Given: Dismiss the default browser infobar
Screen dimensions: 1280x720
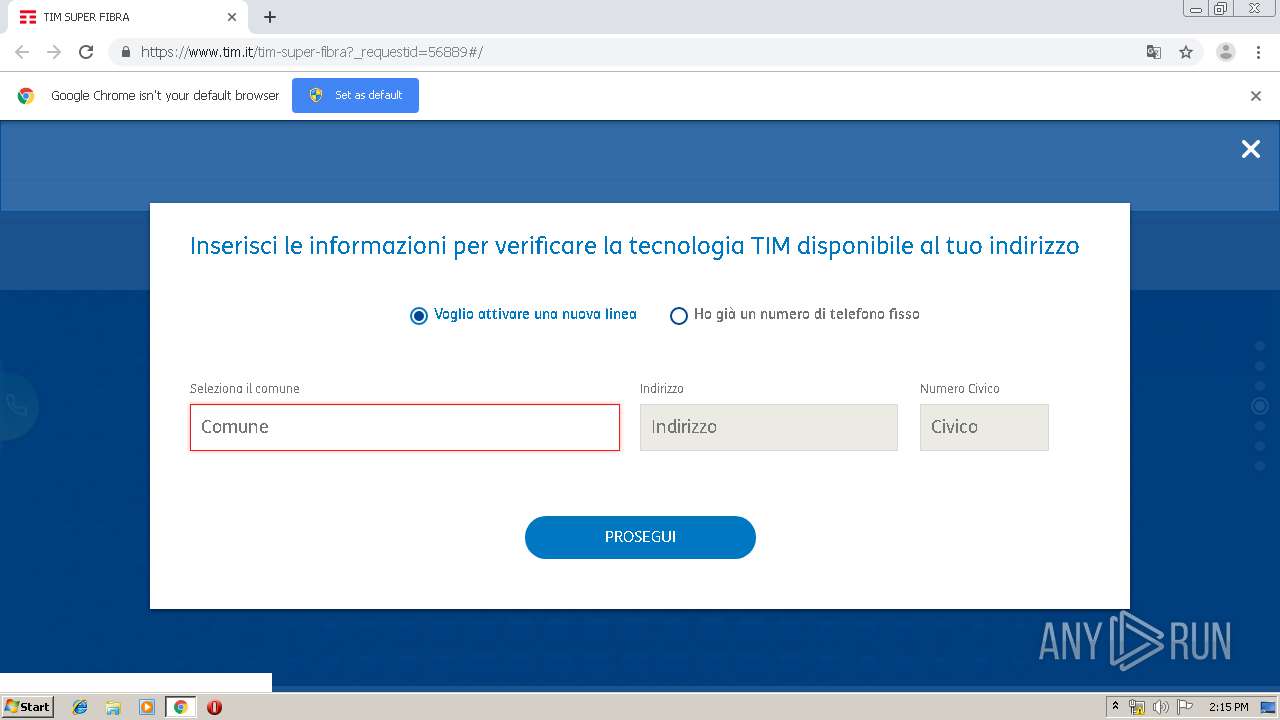Looking at the screenshot, I should (x=1256, y=96).
